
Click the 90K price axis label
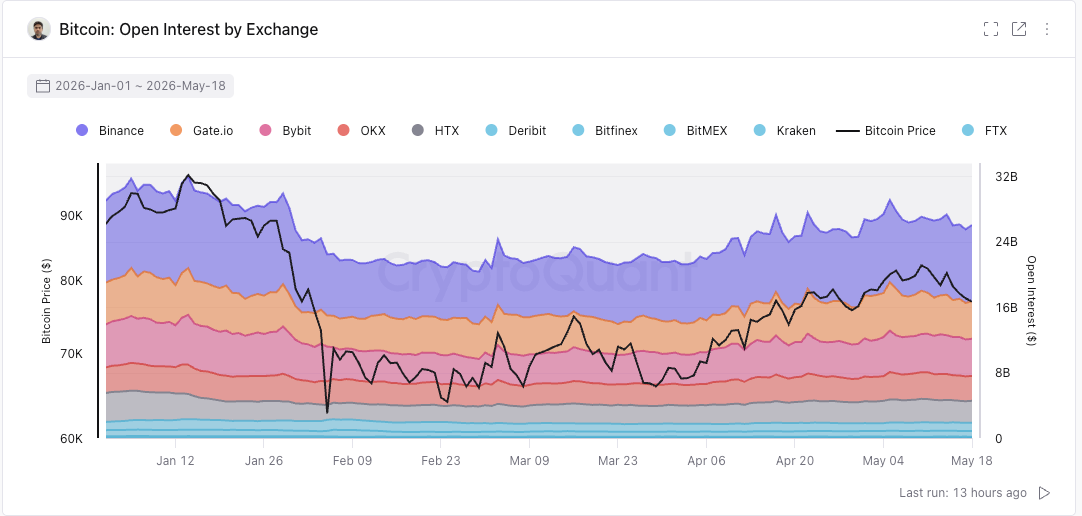(71, 215)
